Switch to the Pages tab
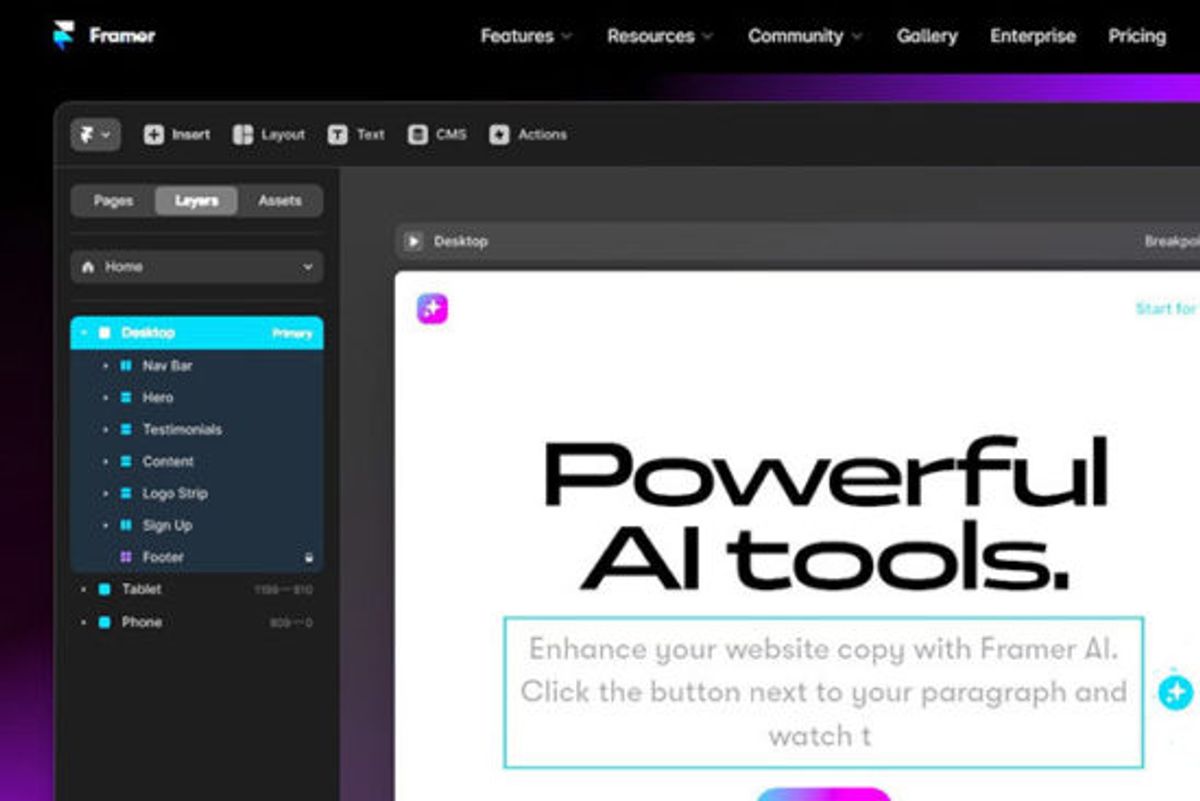Screen dimensions: 1200x801 (111, 200)
